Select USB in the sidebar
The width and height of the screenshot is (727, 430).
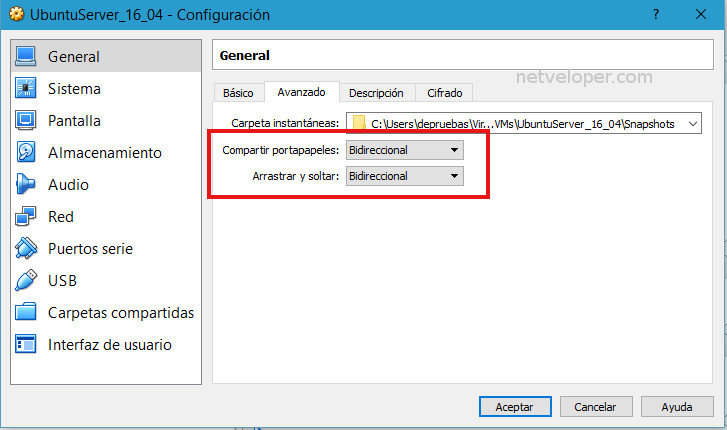(x=106, y=280)
